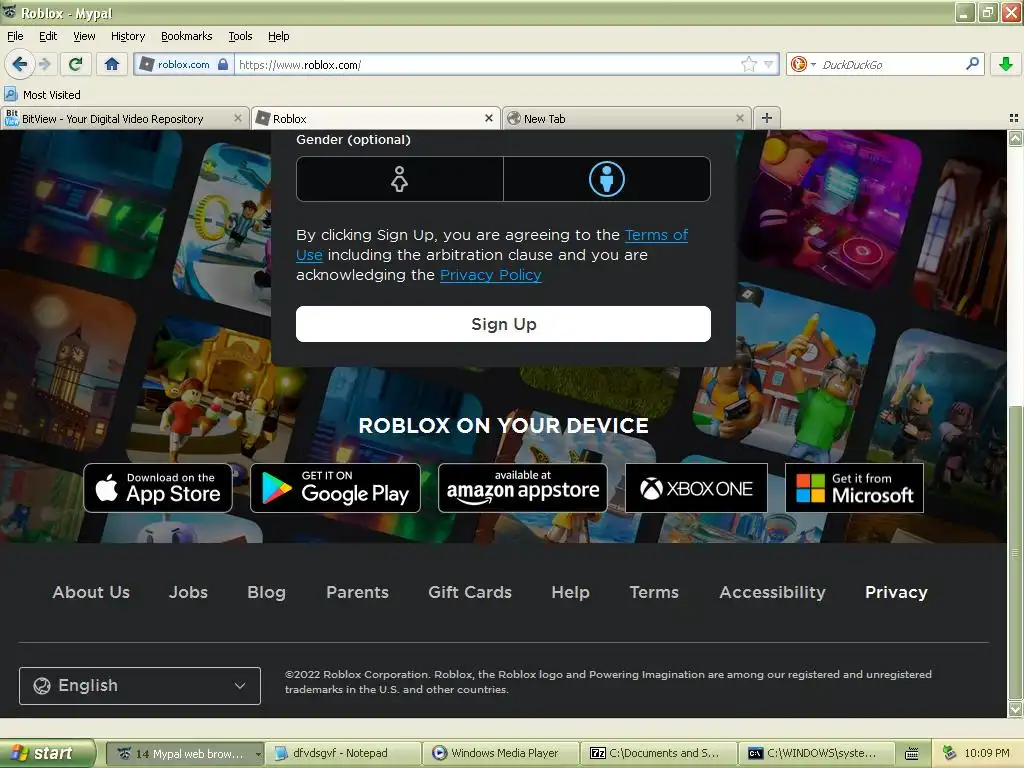Open the tab groups grid icon

click(x=1014, y=118)
